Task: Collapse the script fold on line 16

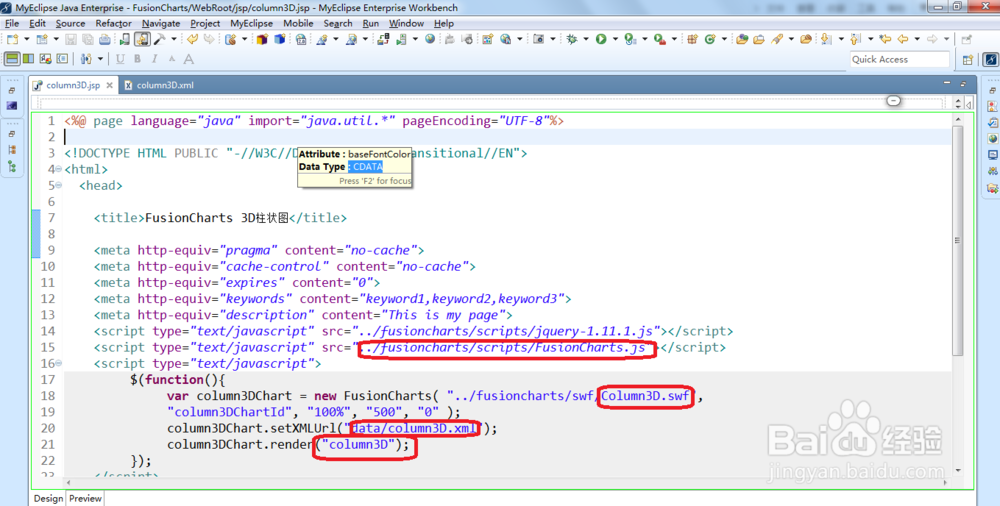Action: tap(59, 363)
